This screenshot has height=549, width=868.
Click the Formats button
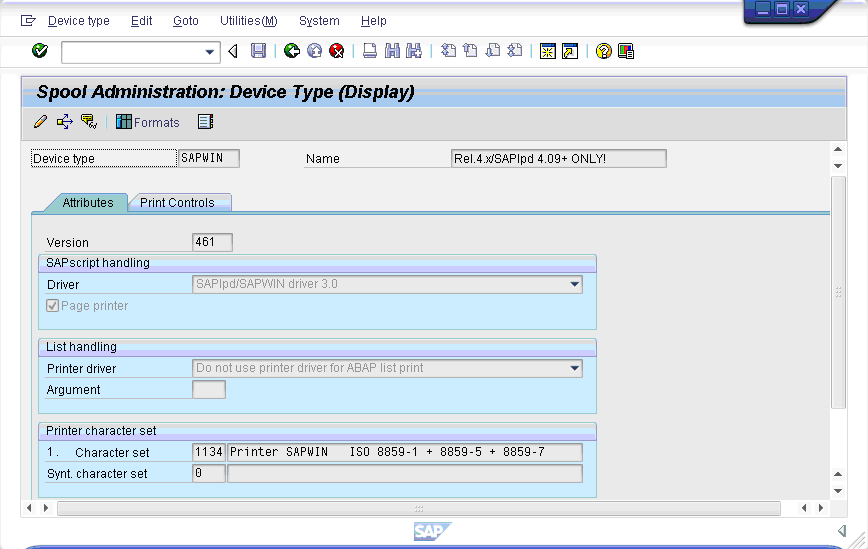tap(148, 122)
